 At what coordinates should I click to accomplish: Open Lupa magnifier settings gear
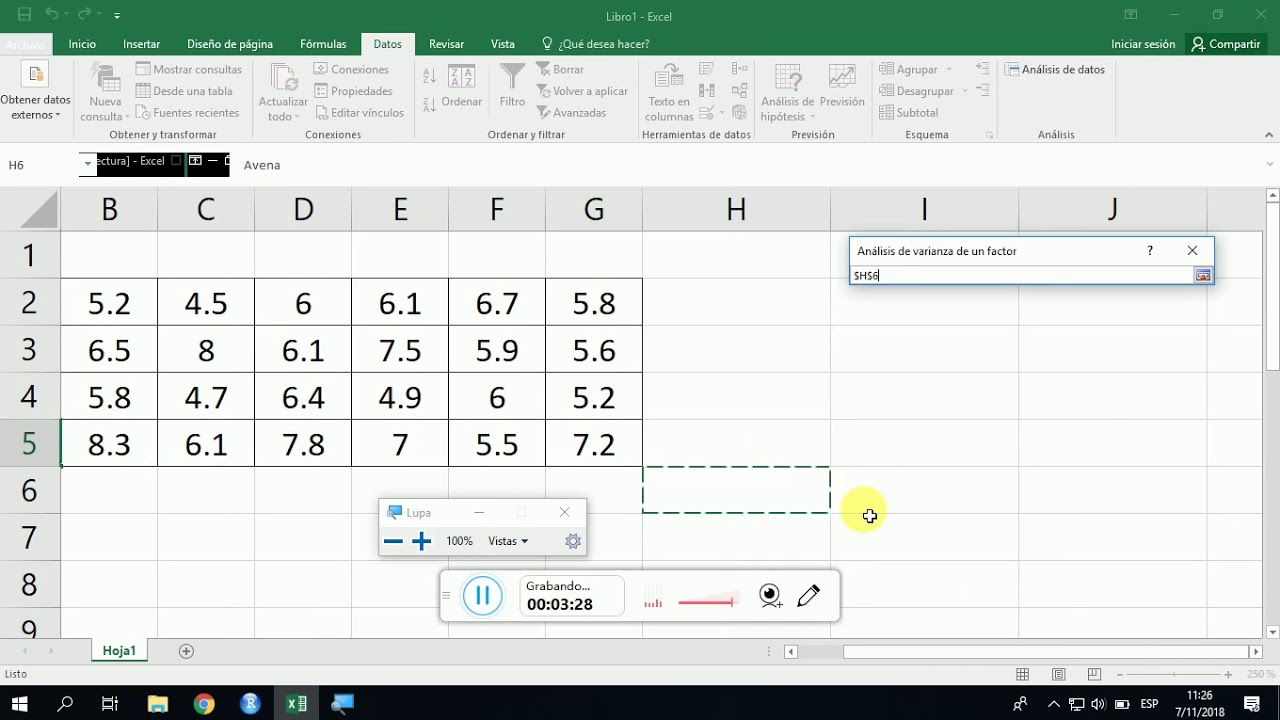(x=573, y=541)
